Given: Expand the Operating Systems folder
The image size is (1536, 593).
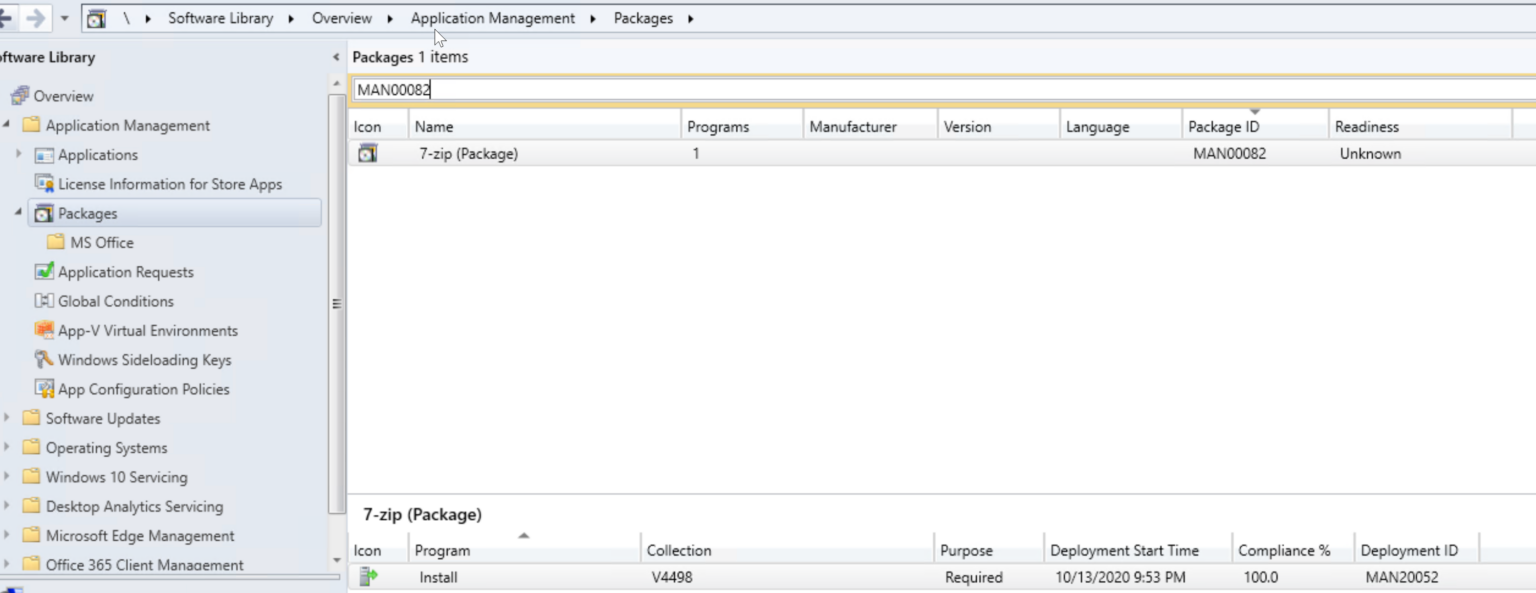Looking at the screenshot, I should click(x=6, y=447).
